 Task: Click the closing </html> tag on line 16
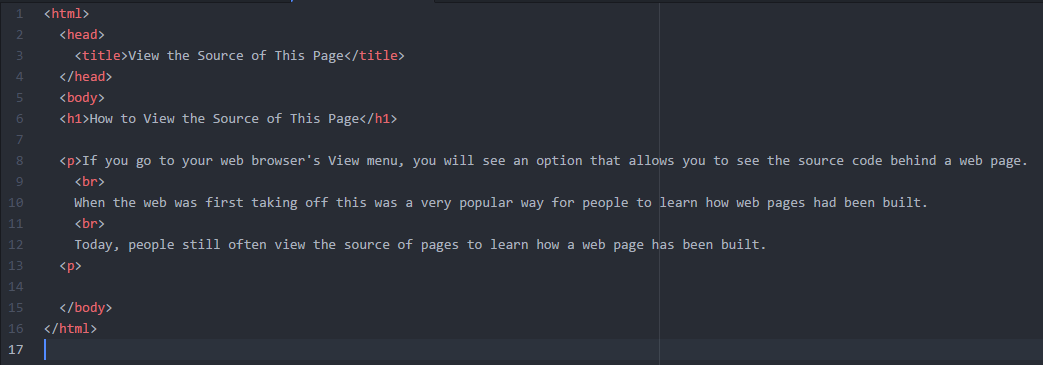tap(71, 328)
